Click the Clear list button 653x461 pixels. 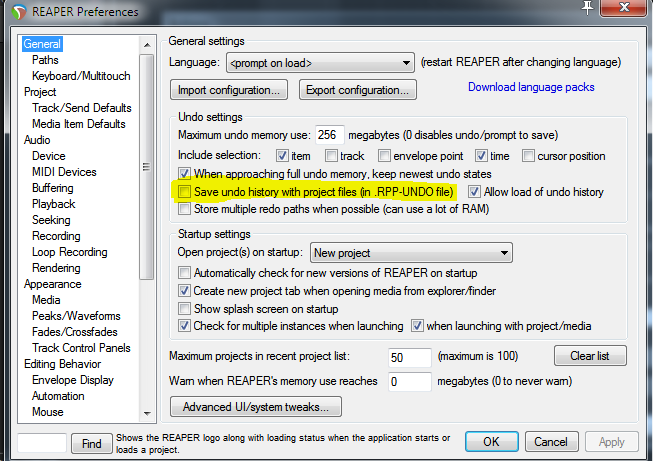click(590, 356)
